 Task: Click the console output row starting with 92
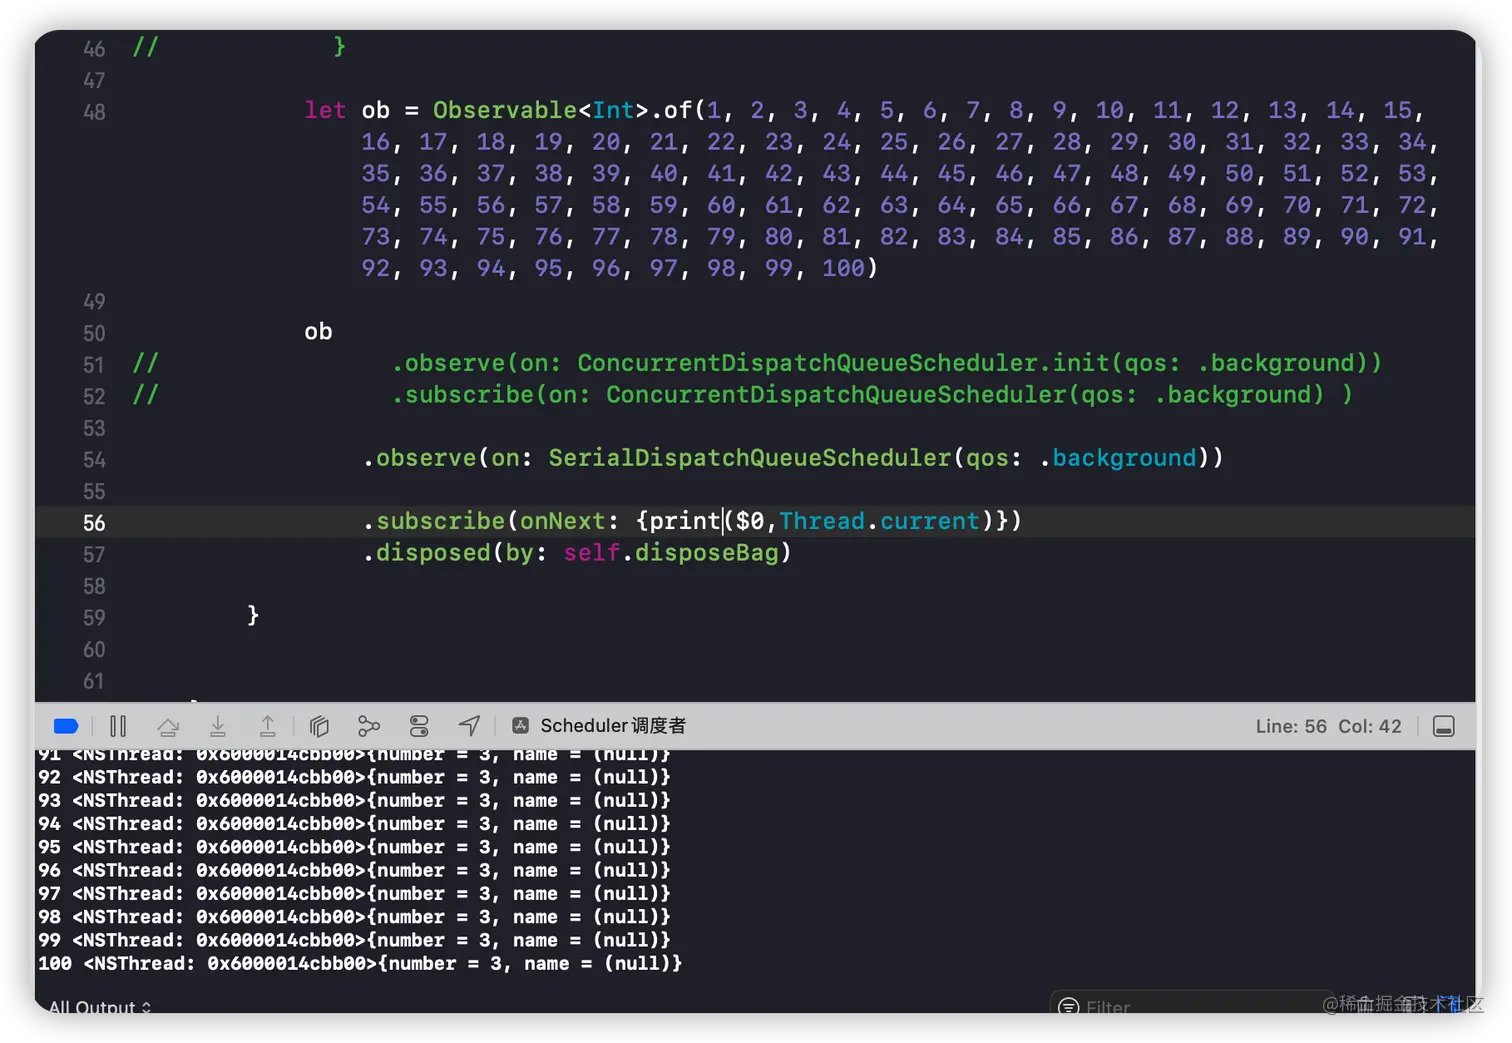pos(354,777)
